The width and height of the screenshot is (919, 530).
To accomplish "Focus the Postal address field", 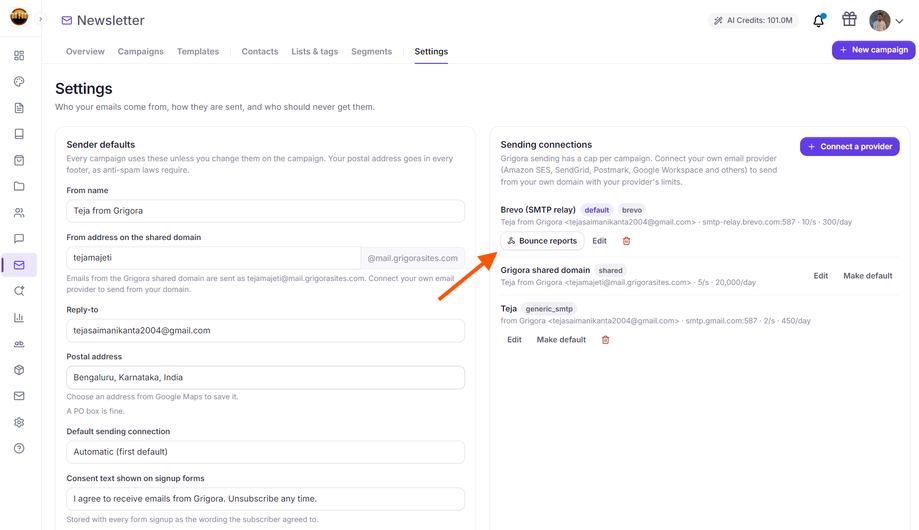I will point(266,378).
